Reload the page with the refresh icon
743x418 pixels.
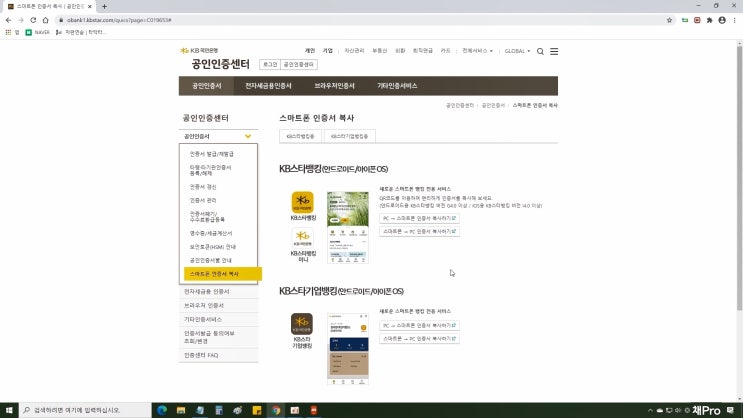click(33, 20)
